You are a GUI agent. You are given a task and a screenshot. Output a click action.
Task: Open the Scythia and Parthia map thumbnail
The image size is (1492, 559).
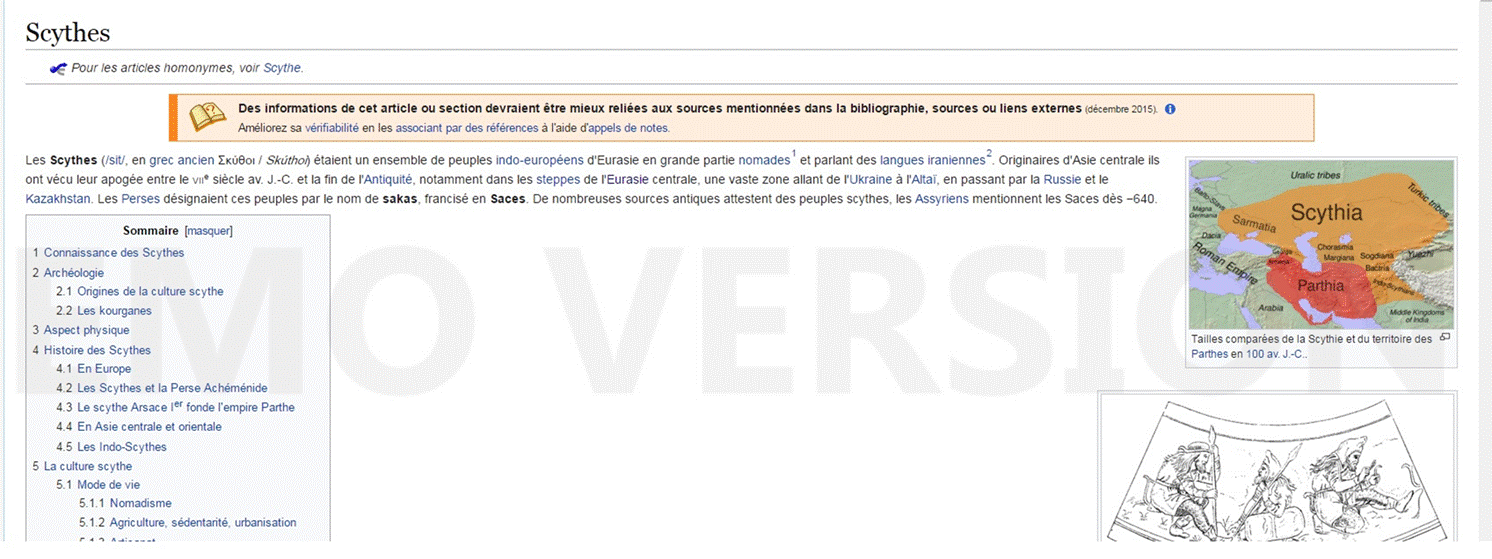tap(1321, 244)
